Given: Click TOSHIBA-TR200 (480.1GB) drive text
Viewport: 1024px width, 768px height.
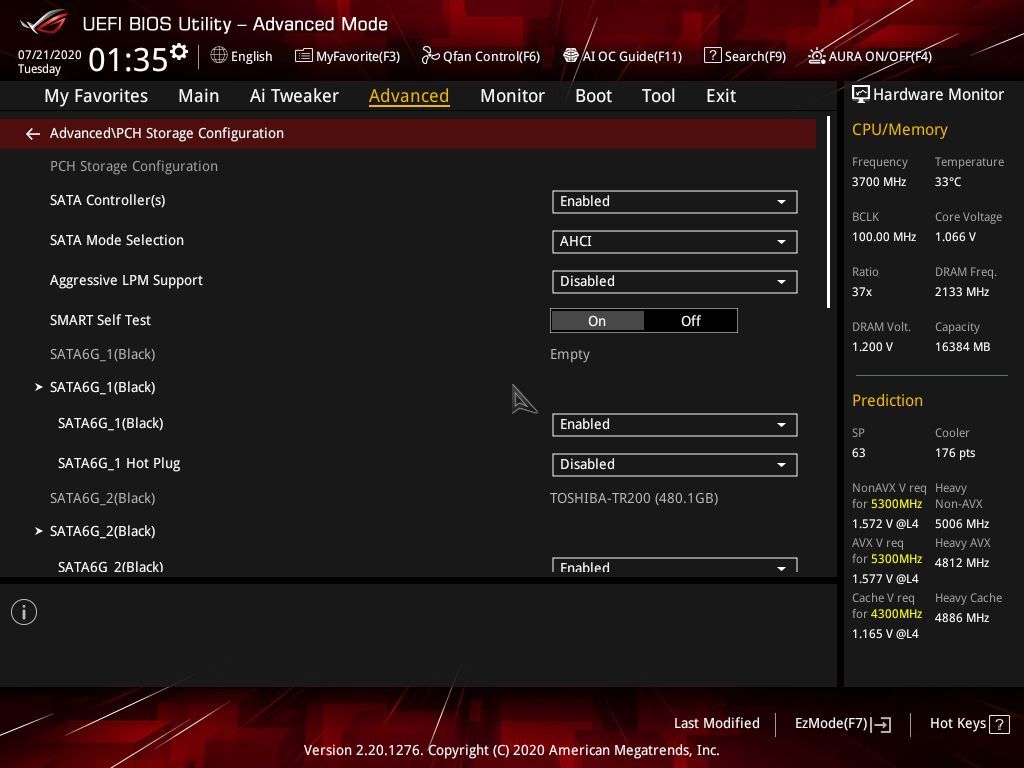Looking at the screenshot, I should coord(634,498).
